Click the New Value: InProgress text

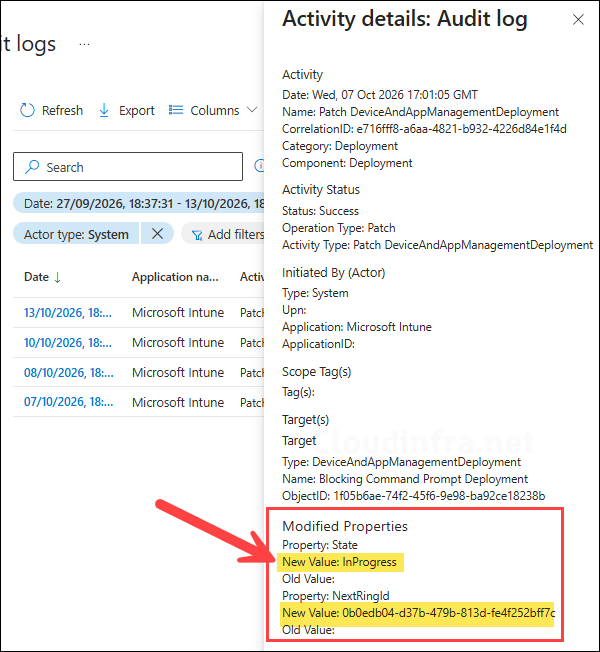[x=339, y=562]
